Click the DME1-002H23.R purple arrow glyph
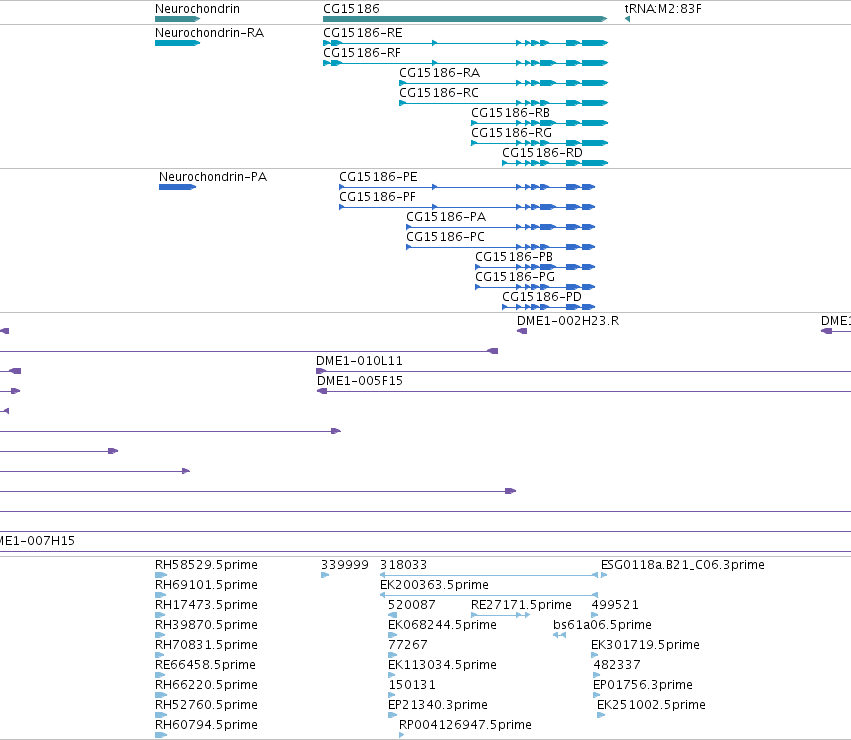This screenshot has height=740, width=851. tap(522, 331)
